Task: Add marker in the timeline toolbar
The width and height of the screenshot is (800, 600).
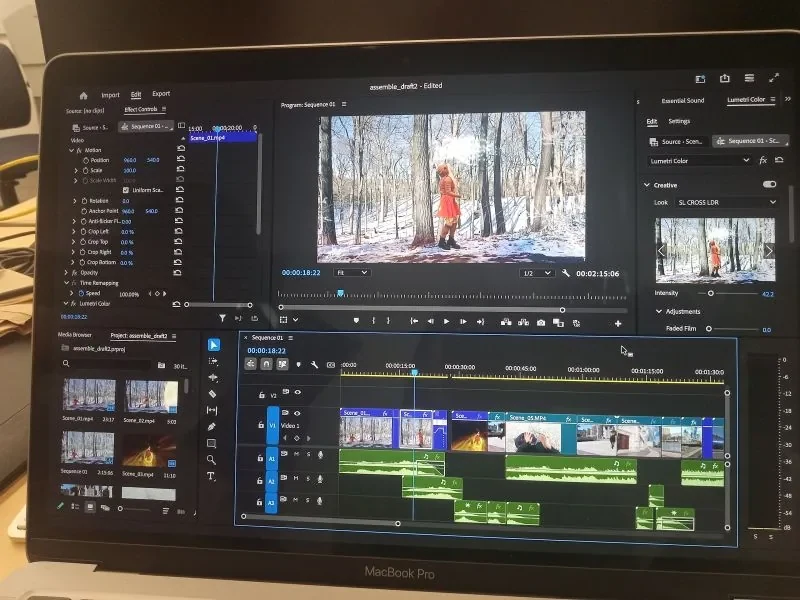Action: click(298, 364)
